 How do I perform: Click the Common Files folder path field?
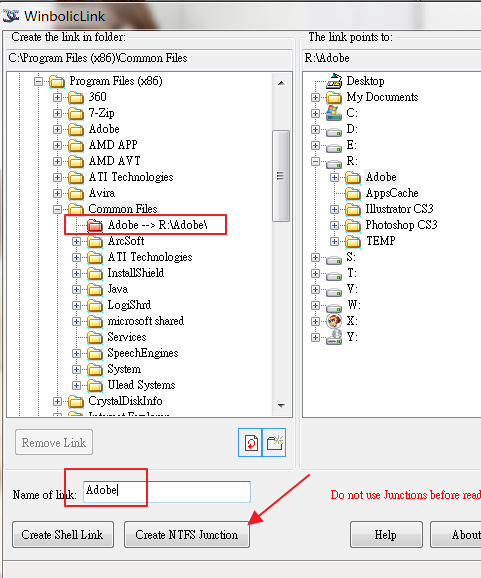click(x=149, y=58)
